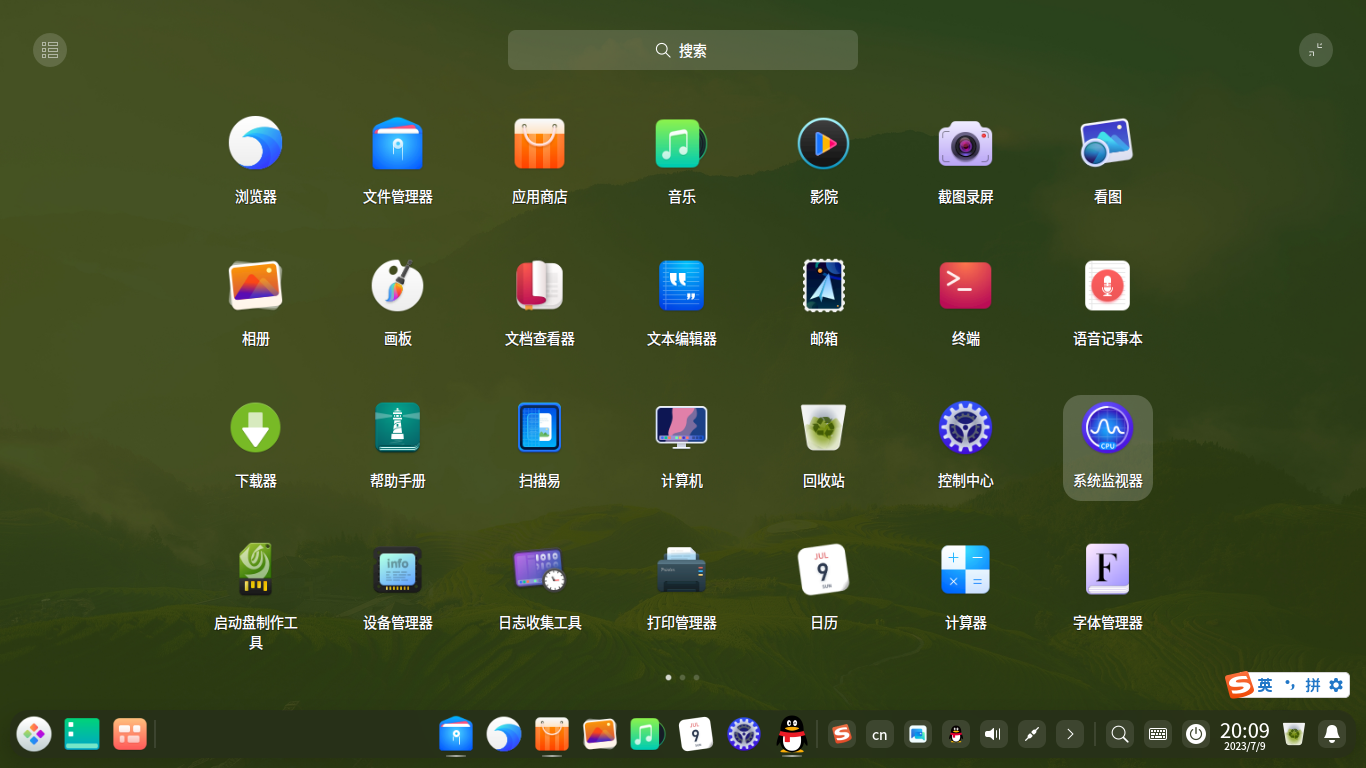Click 拼 pinyin mode in Sogou bar
Screen dimensions: 1366x768
pyautogui.click(x=1313, y=685)
